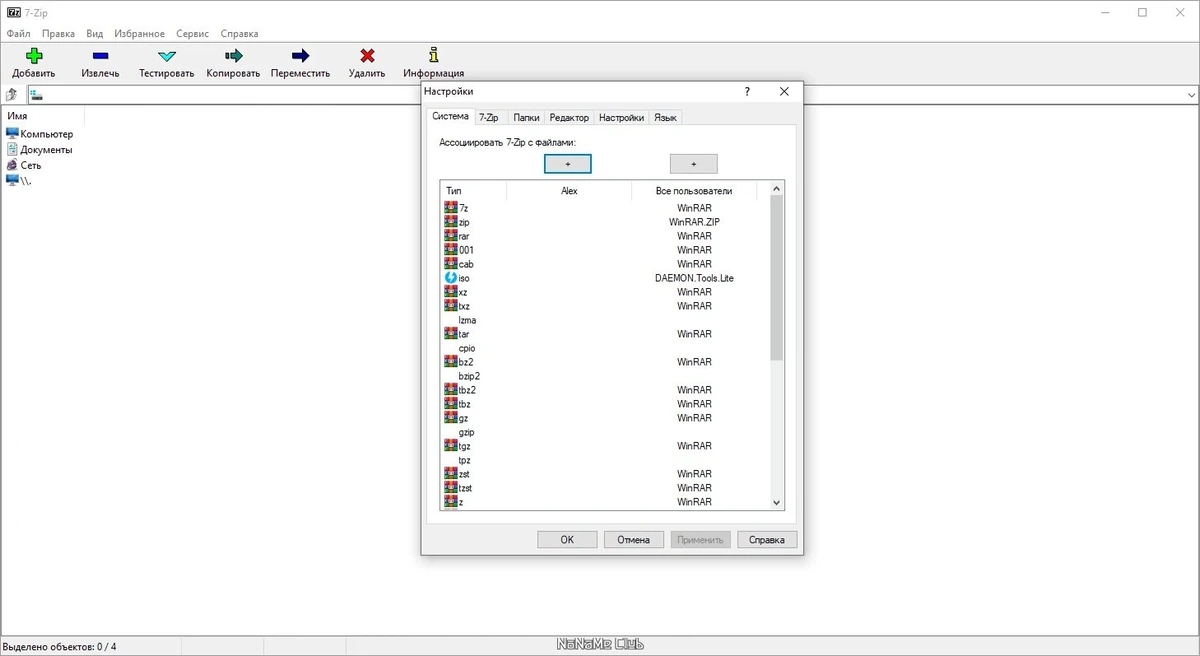Click the icon next to xz type

point(450,292)
